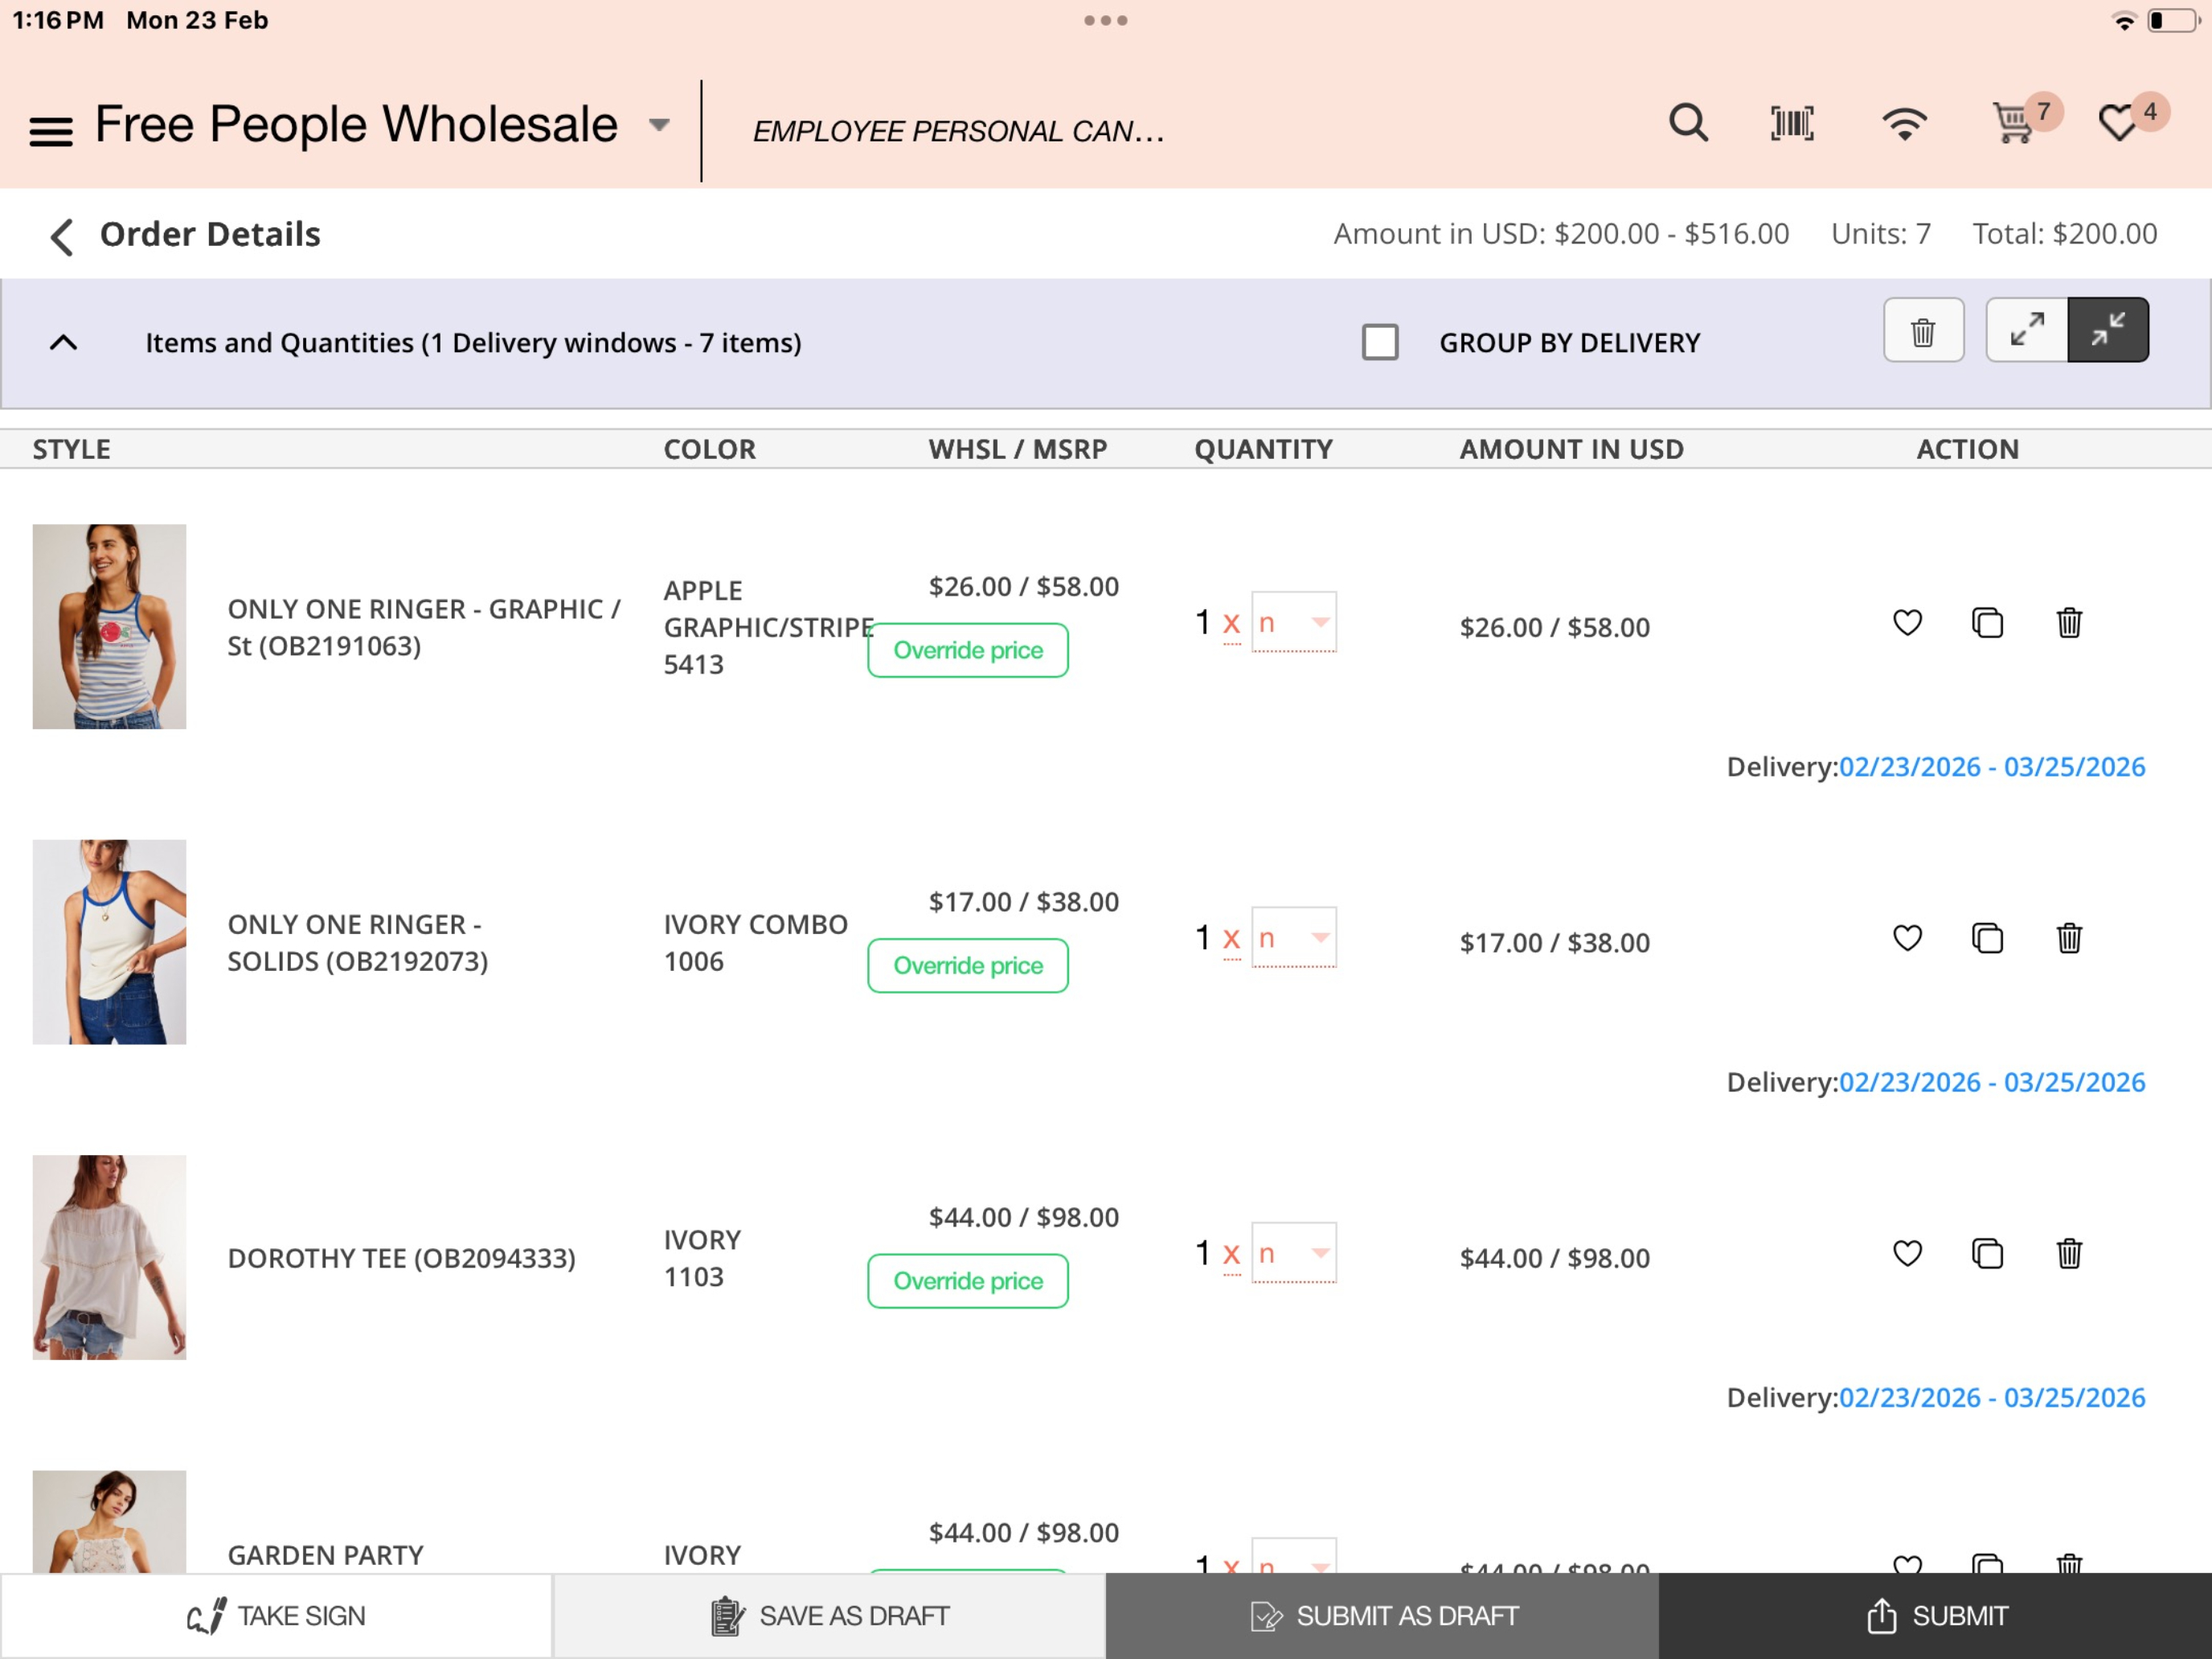Select the DOROTHY TEE (OB2094333) style name
Screen dimensions: 2212x1659
(x=401, y=1258)
